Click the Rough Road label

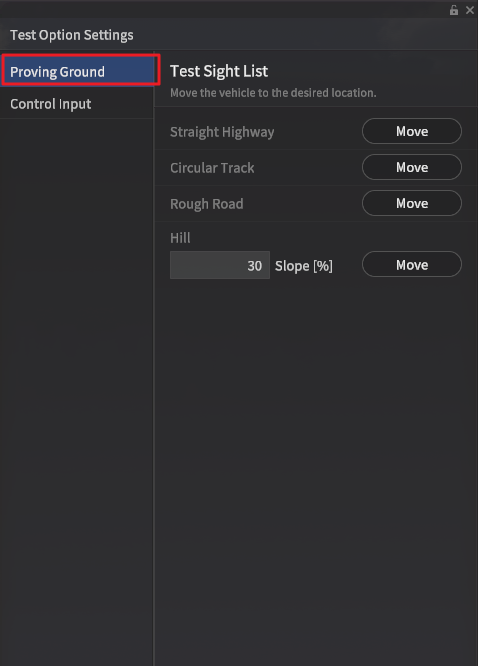point(206,204)
